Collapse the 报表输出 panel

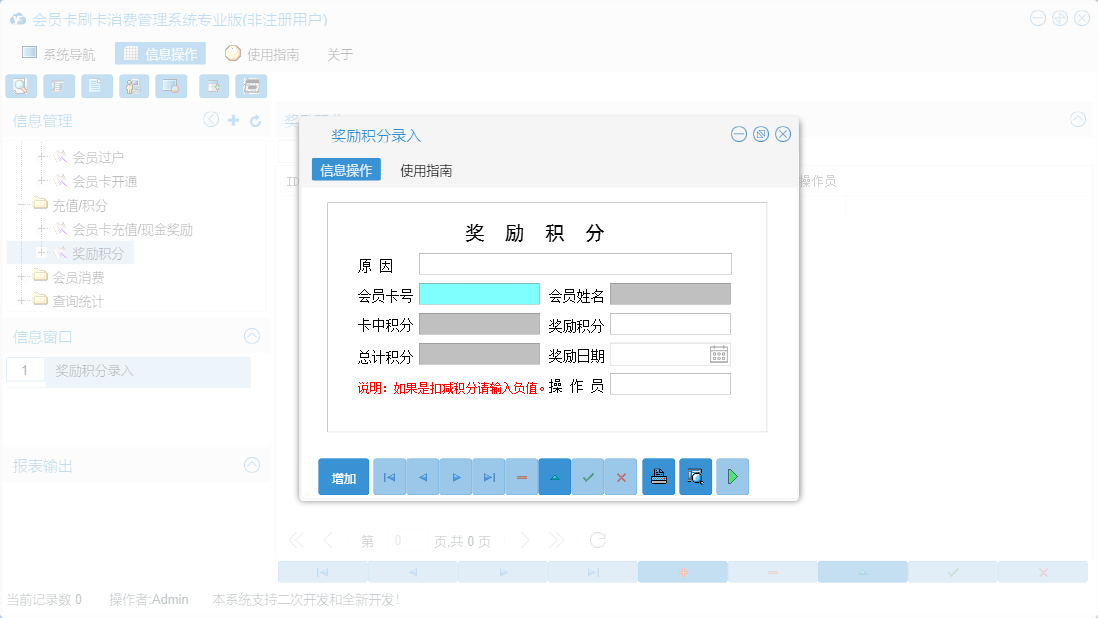pos(251,465)
